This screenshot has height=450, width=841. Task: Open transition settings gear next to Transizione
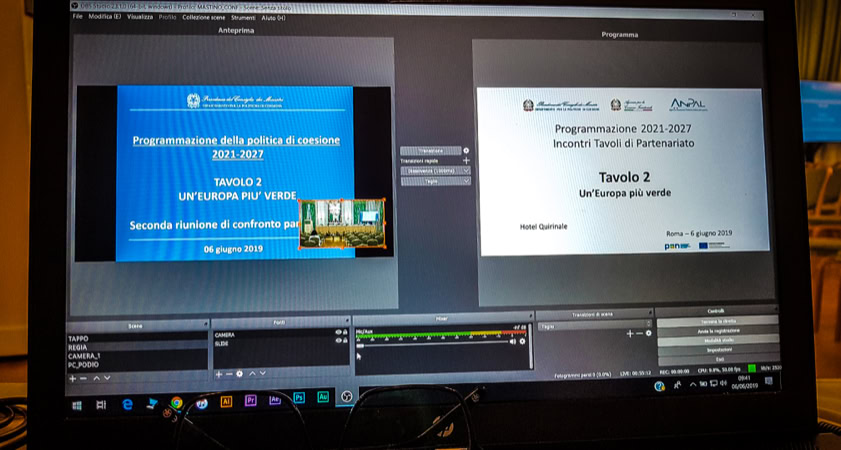click(x=466, y=150)
